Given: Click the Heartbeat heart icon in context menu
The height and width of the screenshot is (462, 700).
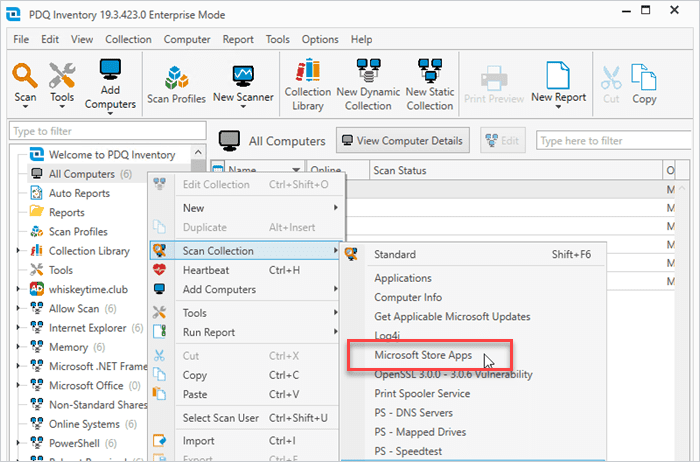Looking at the screenshot, I should coord(159,270).
